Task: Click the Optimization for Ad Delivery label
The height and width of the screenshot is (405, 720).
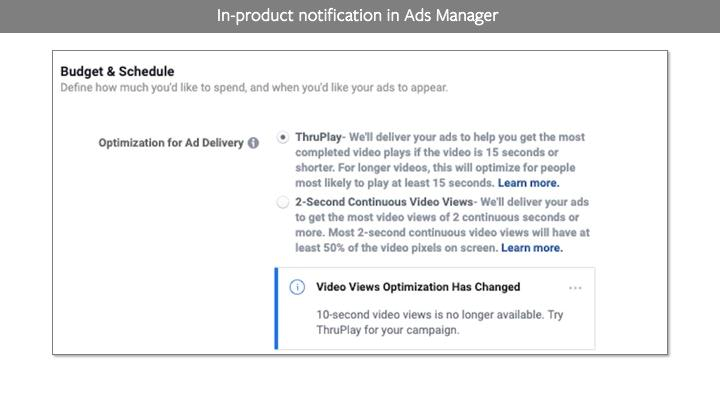Action: pos(171,143)
